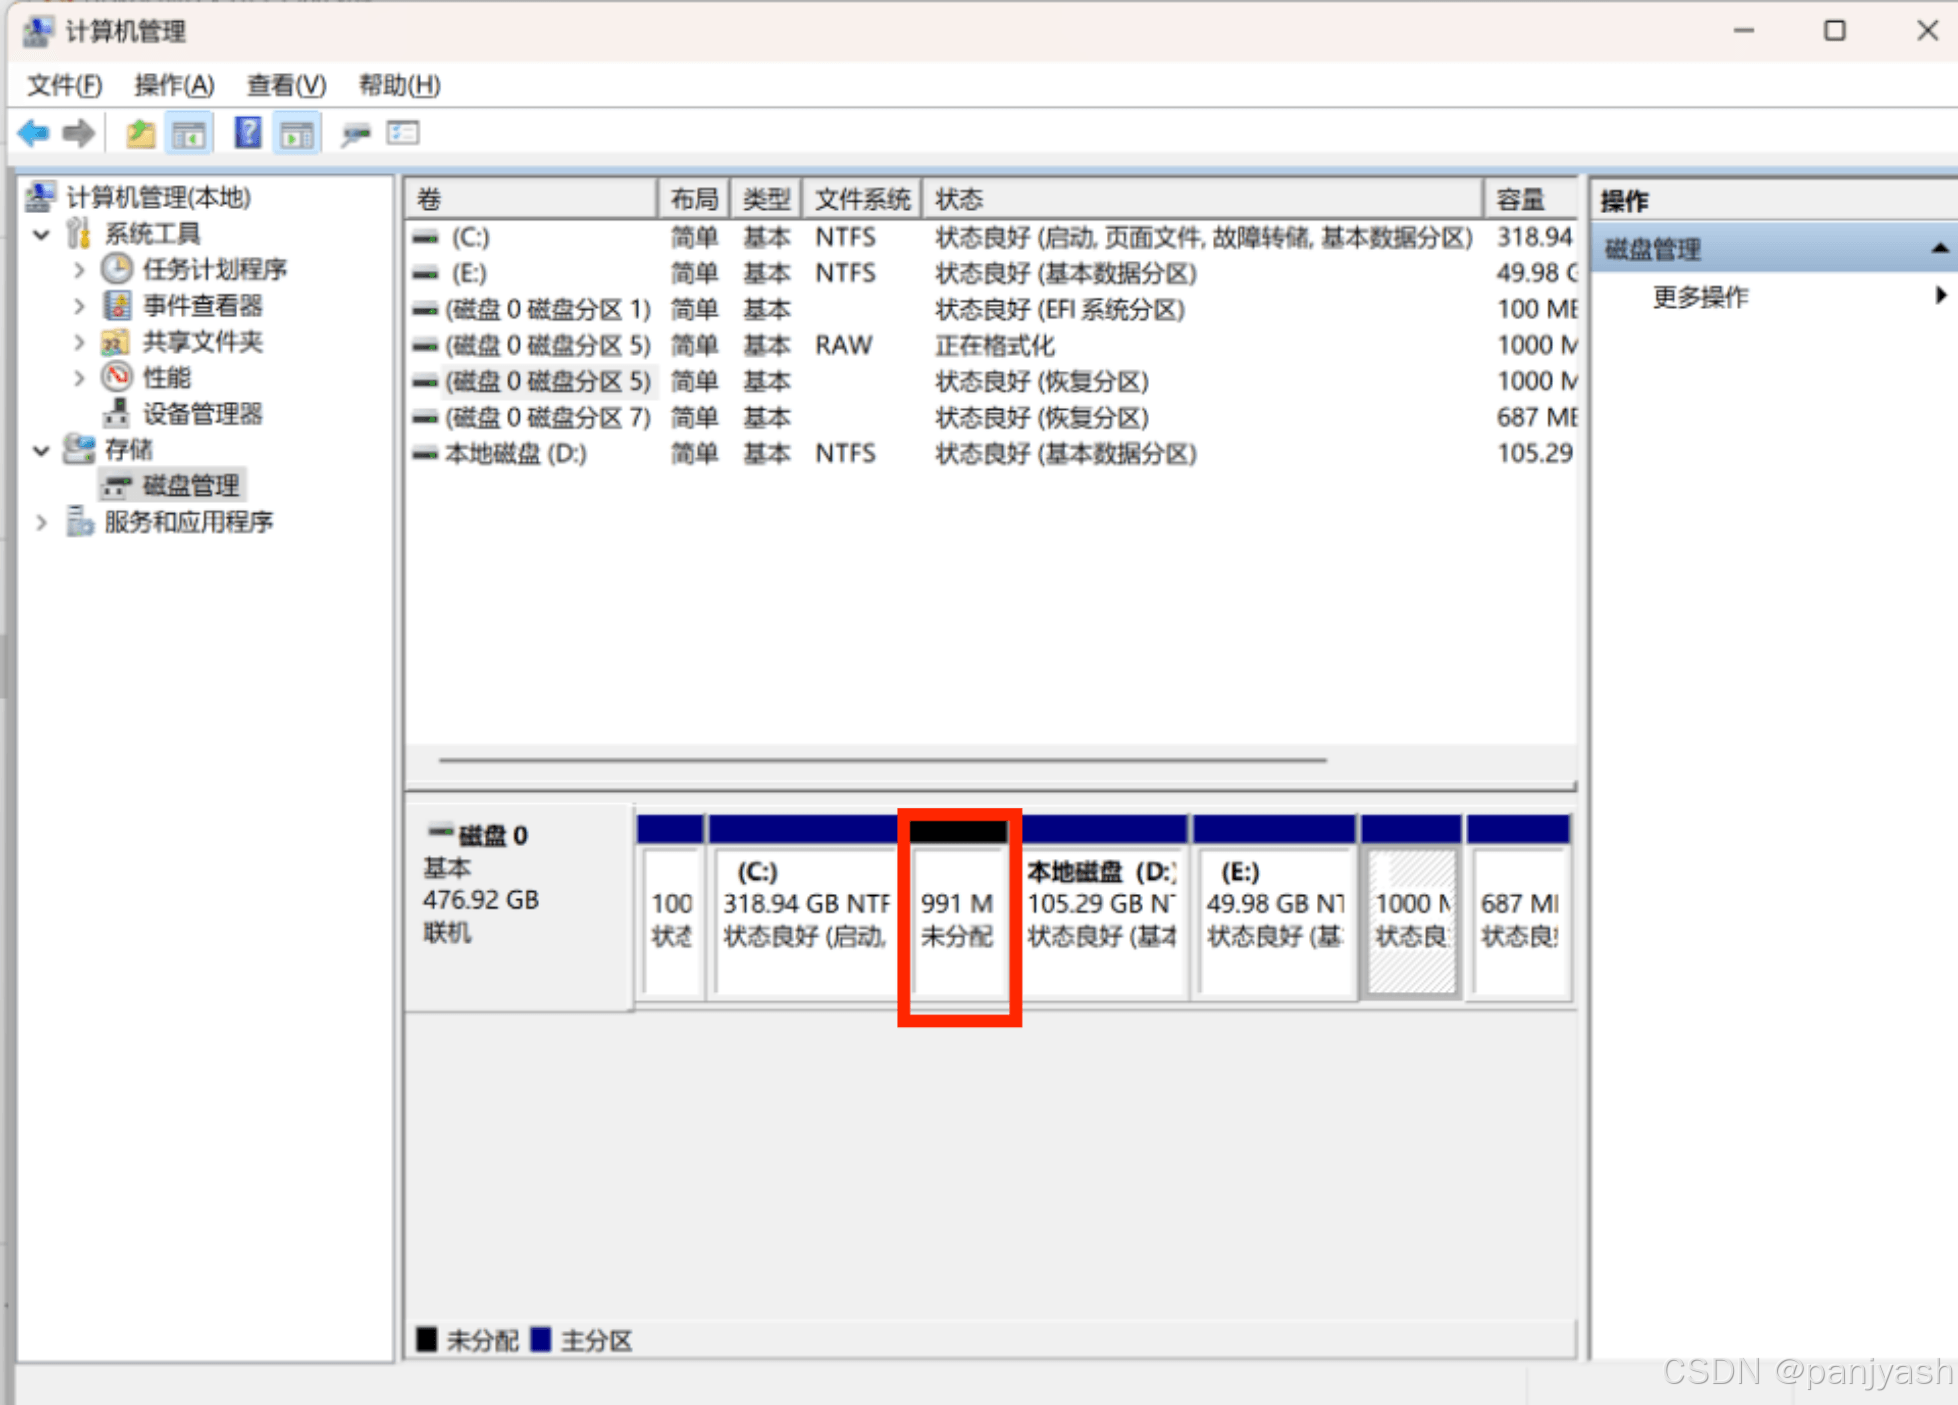Expand the Task Scheduler (任务计划程序) node
The image size is (1958, 1405).
click(79, 269)
